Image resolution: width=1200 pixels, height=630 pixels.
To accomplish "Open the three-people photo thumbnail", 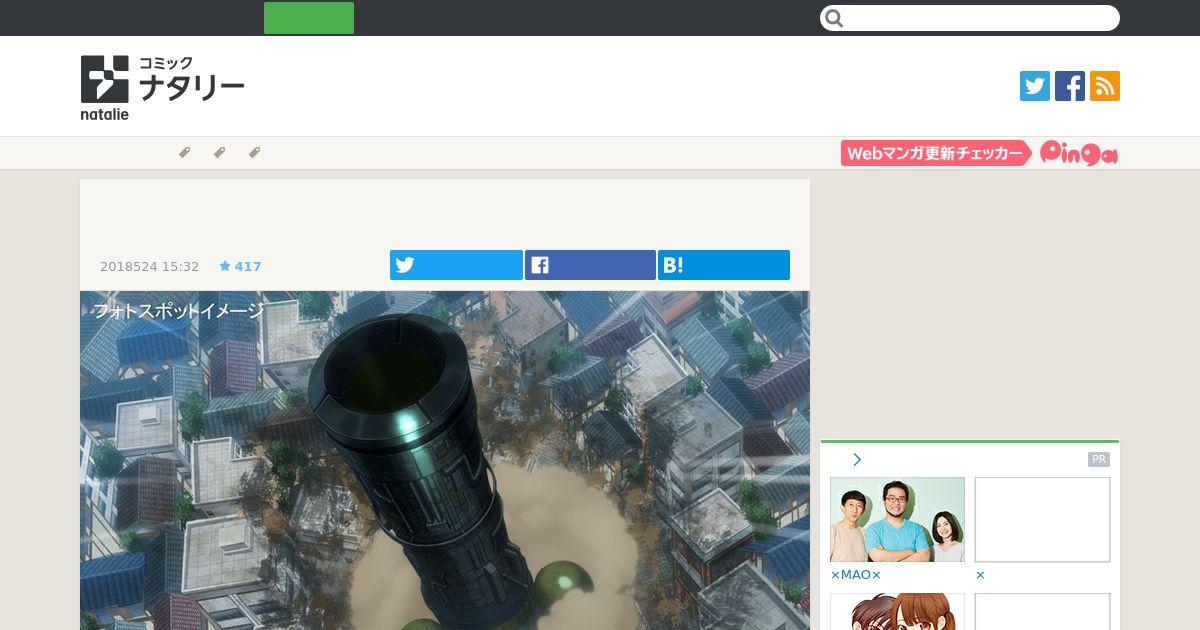I will pyautogui.click(x=897, y=519).
